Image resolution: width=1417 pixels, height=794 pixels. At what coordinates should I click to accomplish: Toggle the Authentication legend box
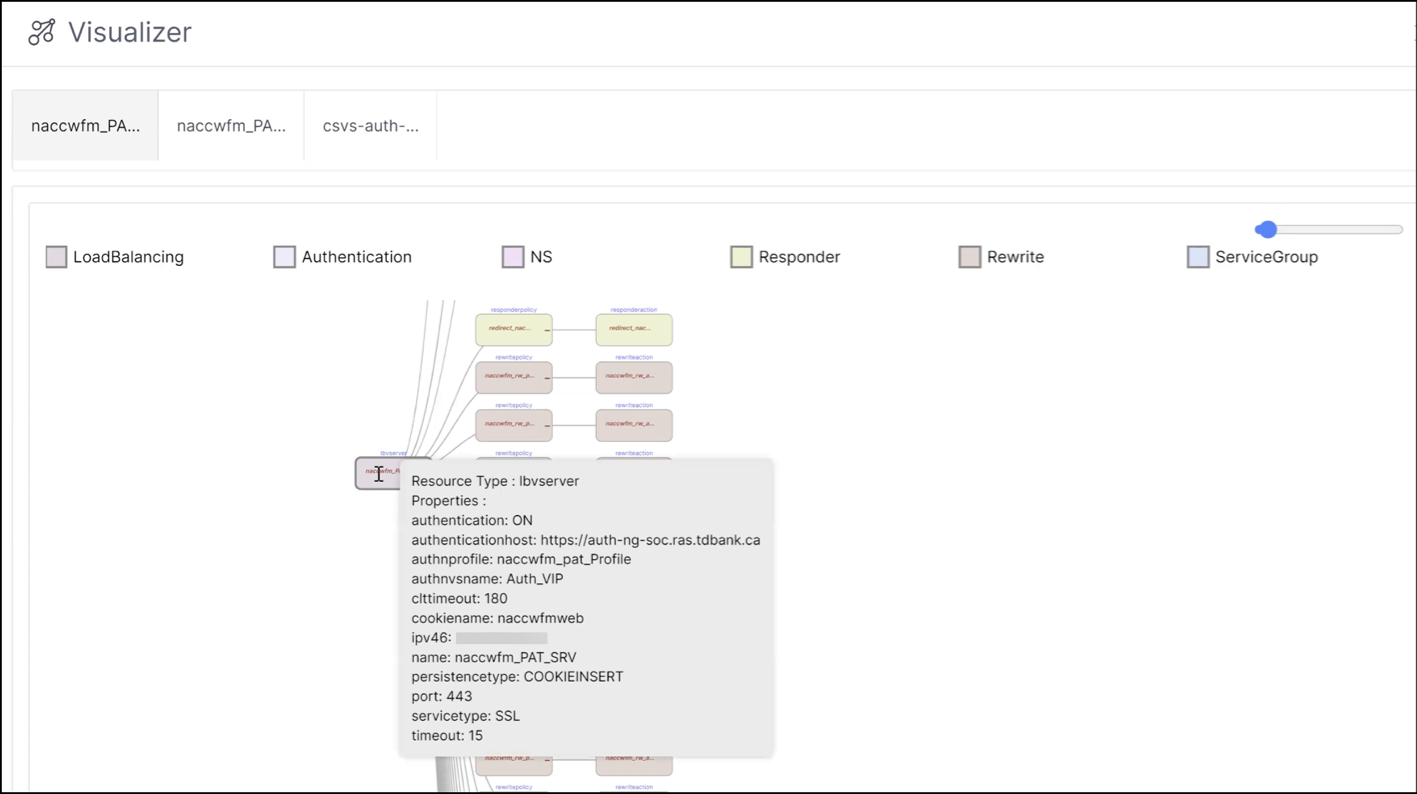click(284, 257)
